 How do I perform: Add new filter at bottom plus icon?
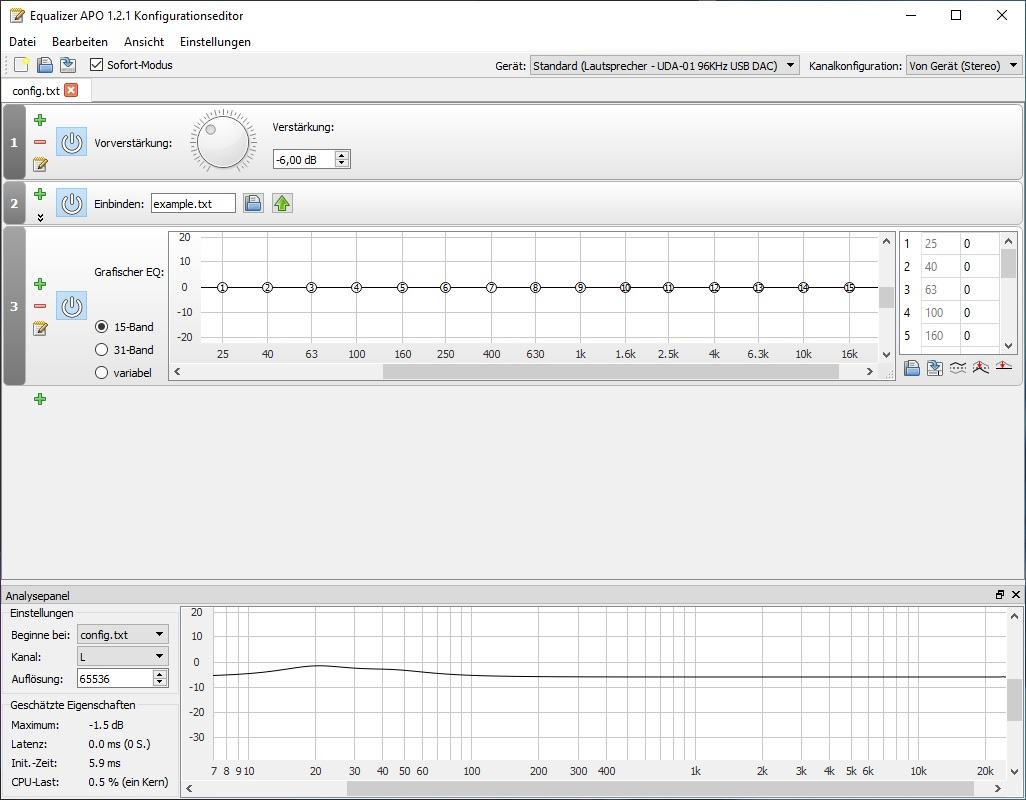tap(40, 399)
